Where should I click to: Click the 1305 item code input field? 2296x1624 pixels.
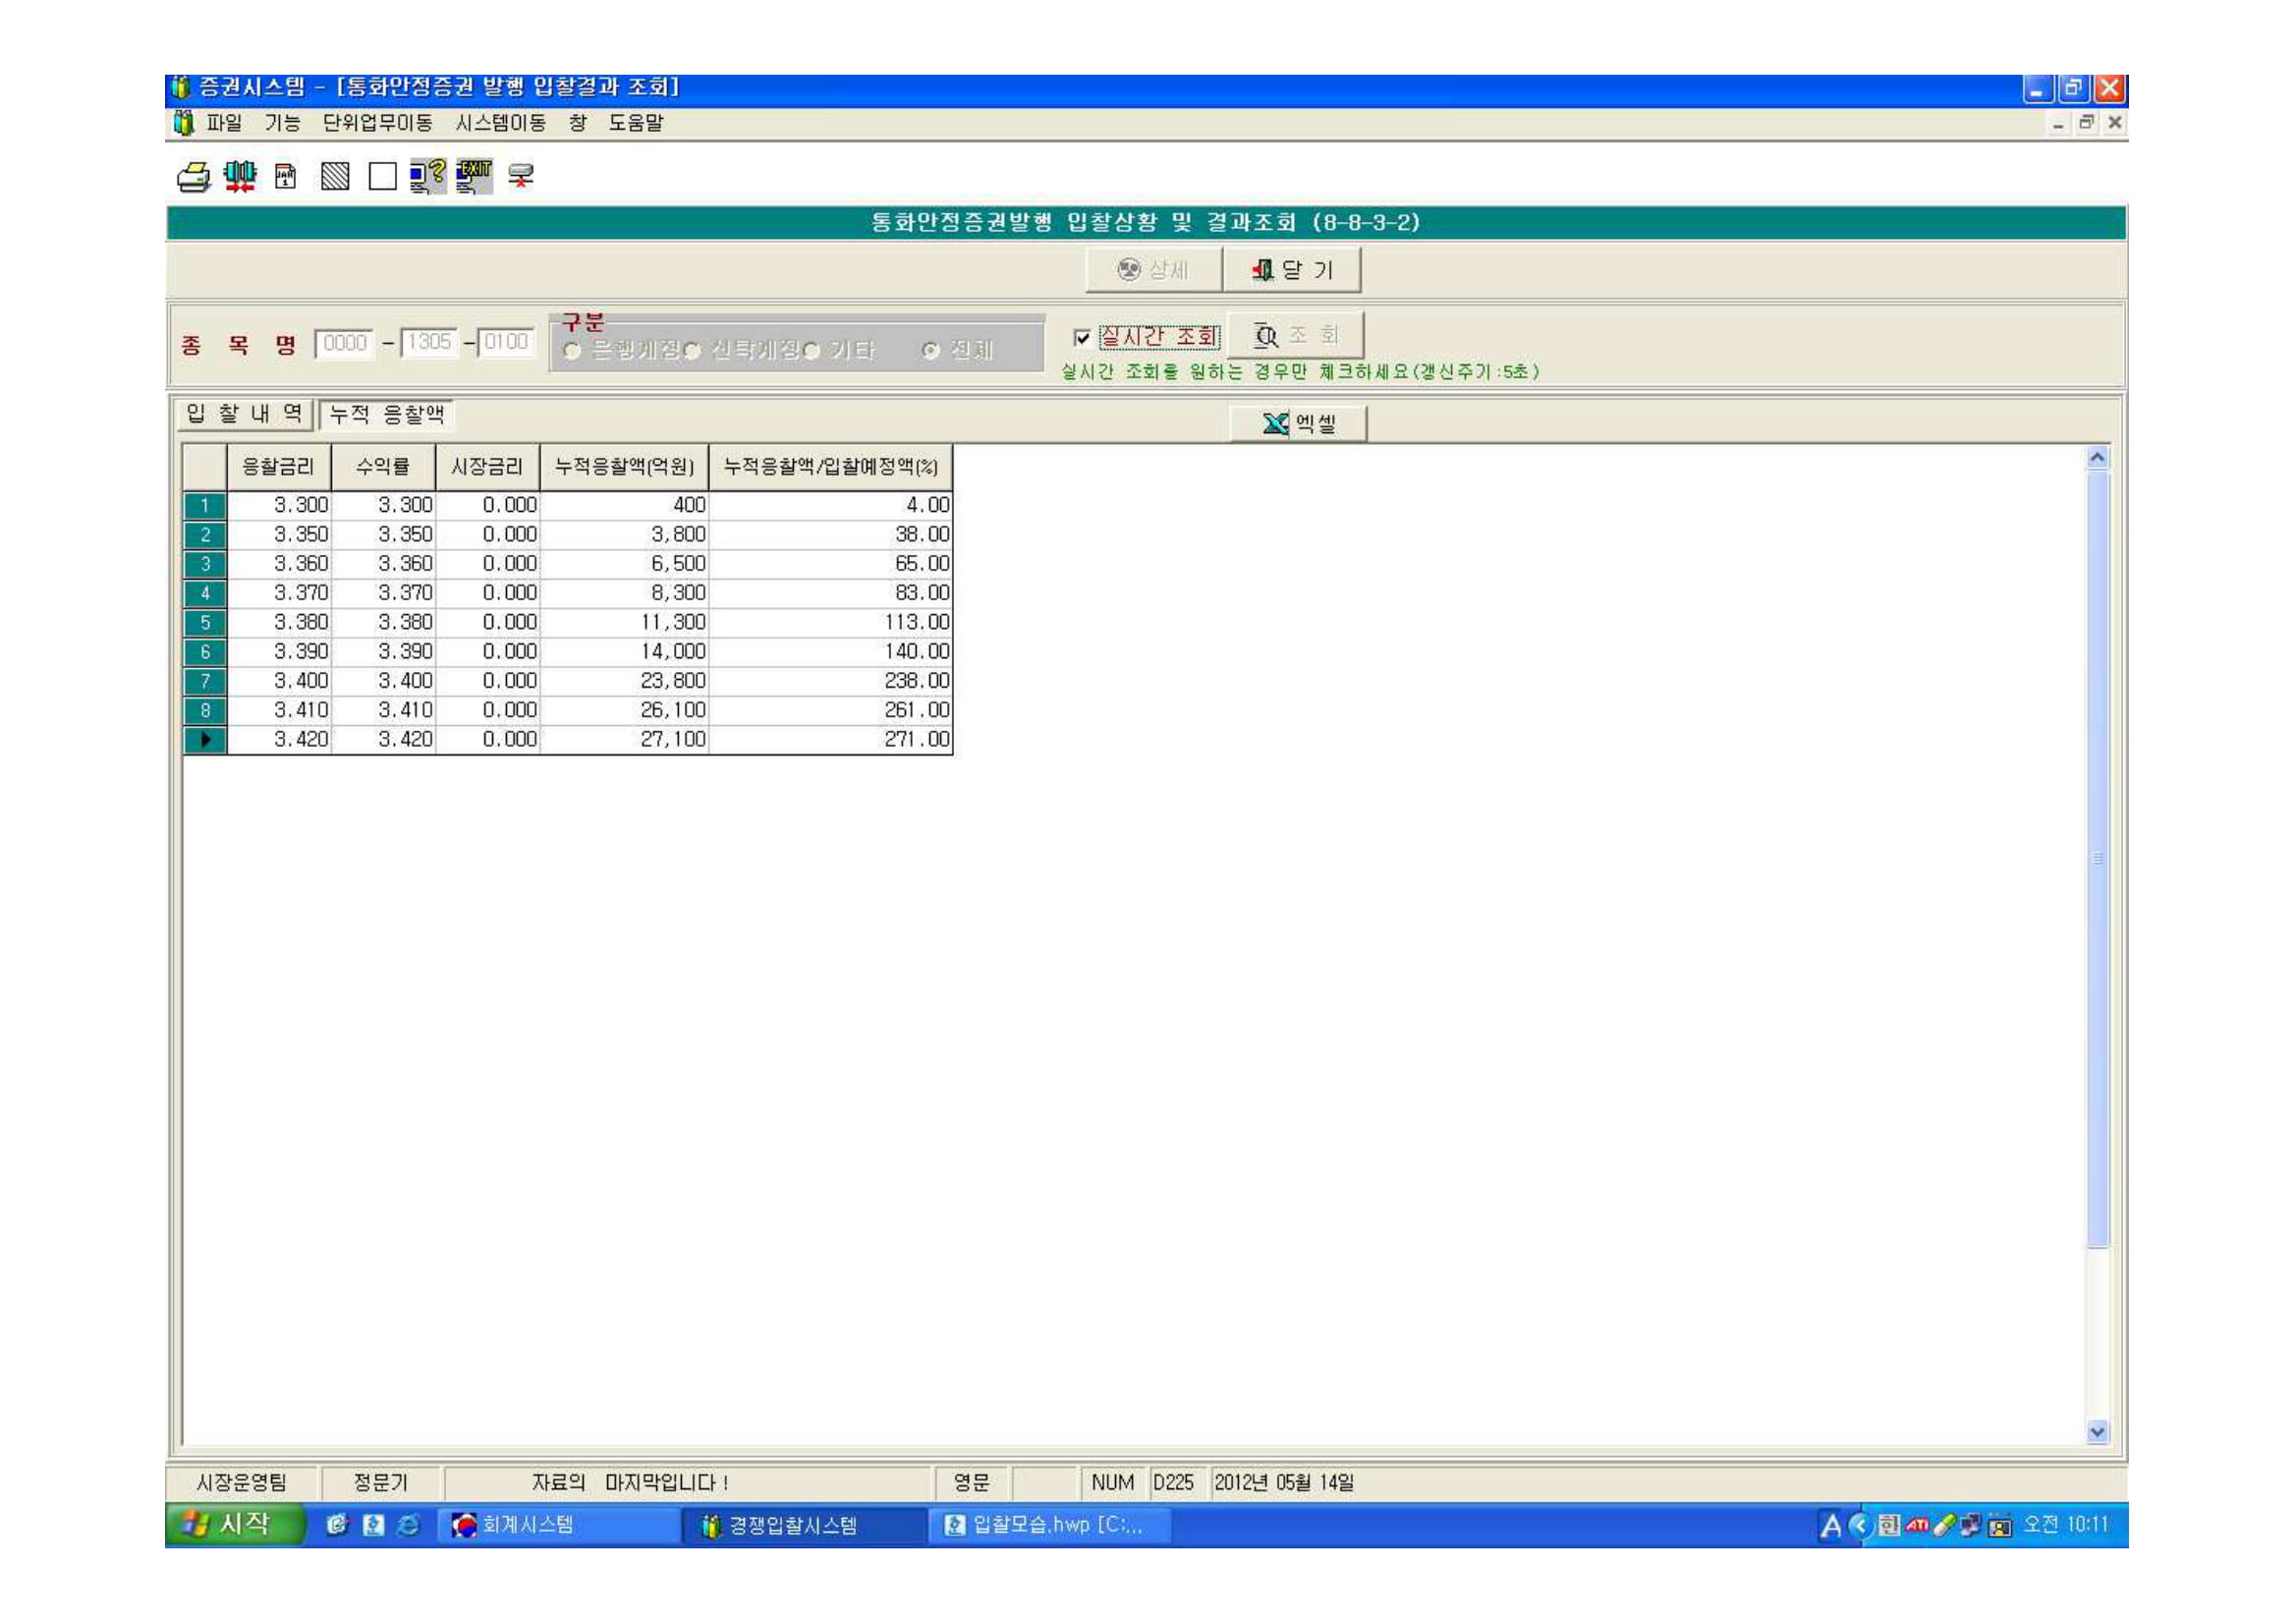429,342
